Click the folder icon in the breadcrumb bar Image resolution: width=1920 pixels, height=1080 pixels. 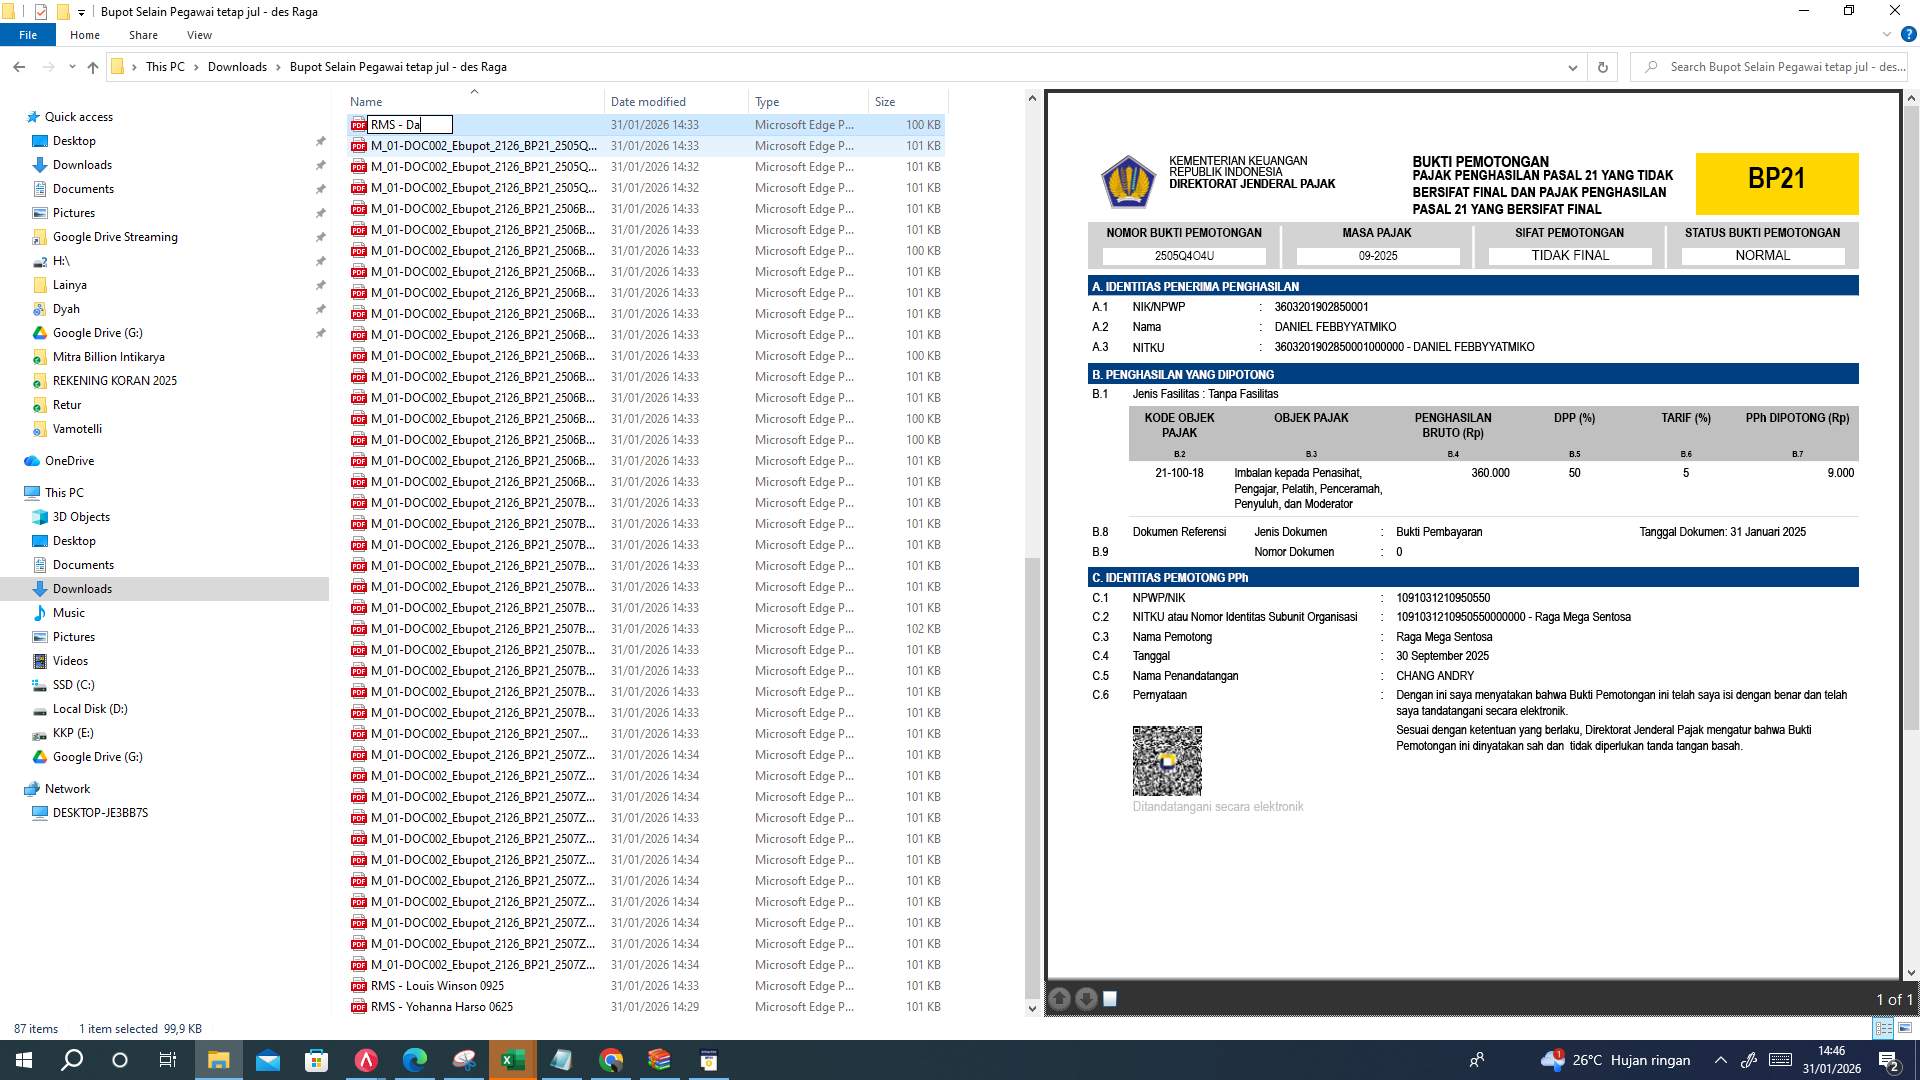pos(119,66)
